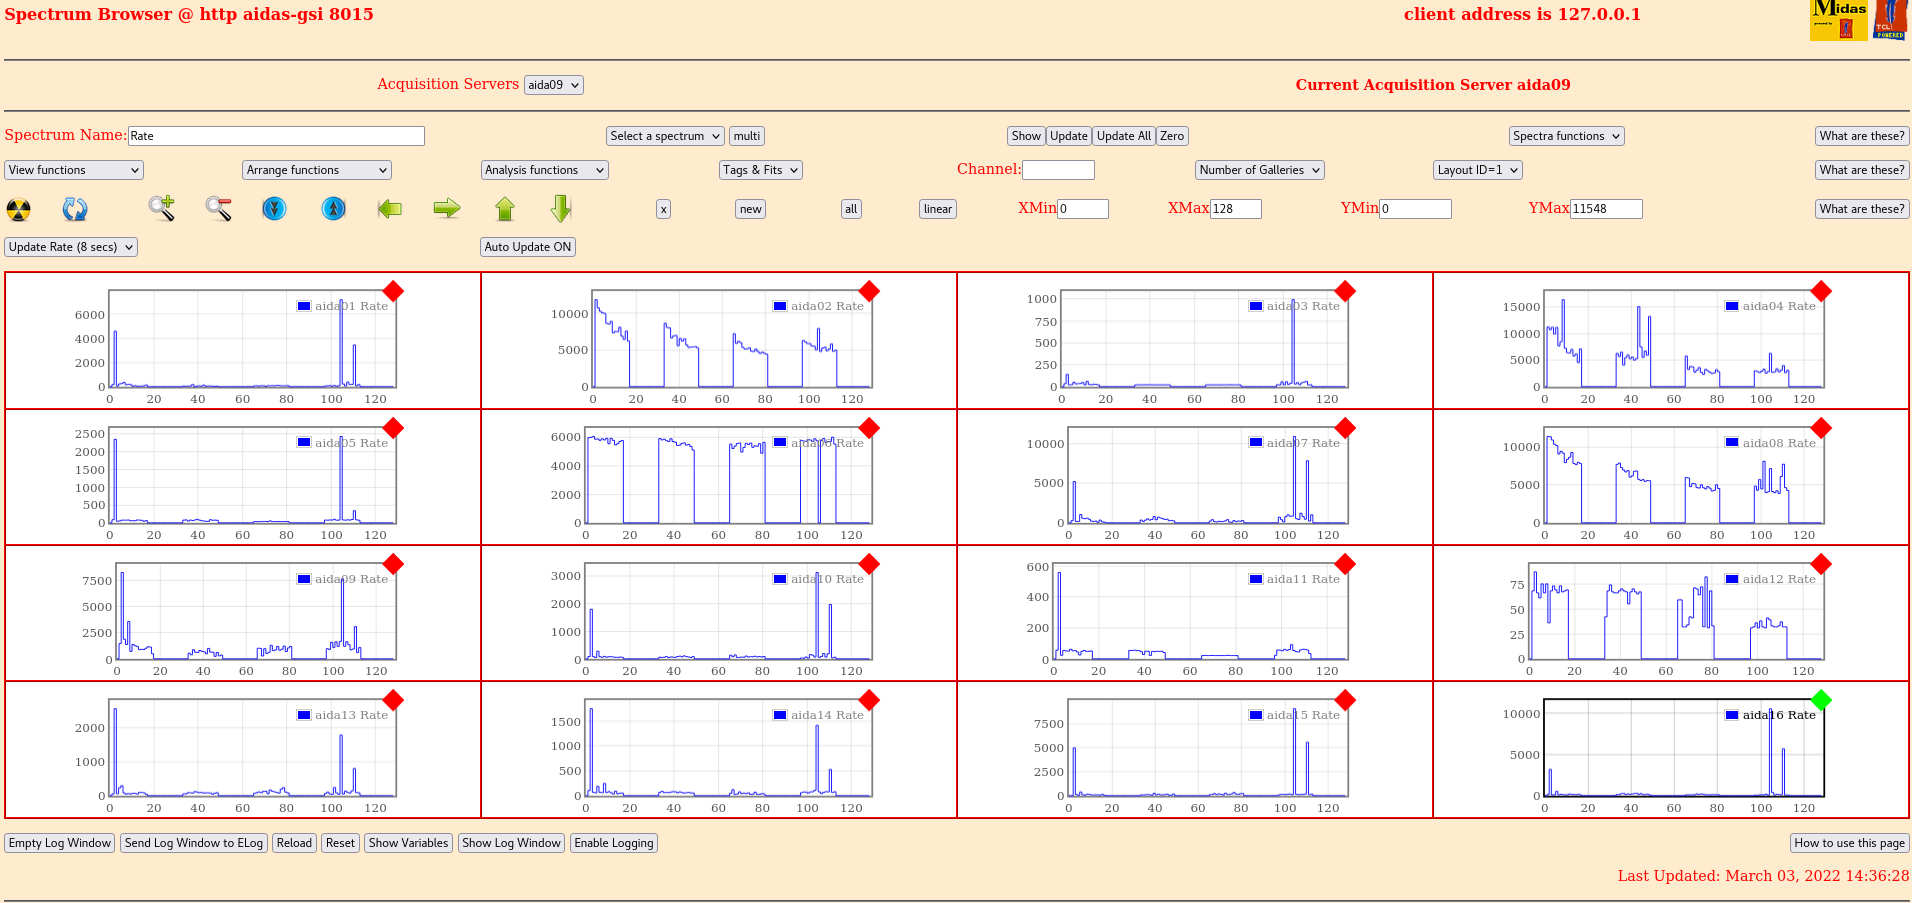This screenshot has height=903, width=1912.
Task: Open the Number of Galleries dropdown
Action: (x=1260, y=170)
